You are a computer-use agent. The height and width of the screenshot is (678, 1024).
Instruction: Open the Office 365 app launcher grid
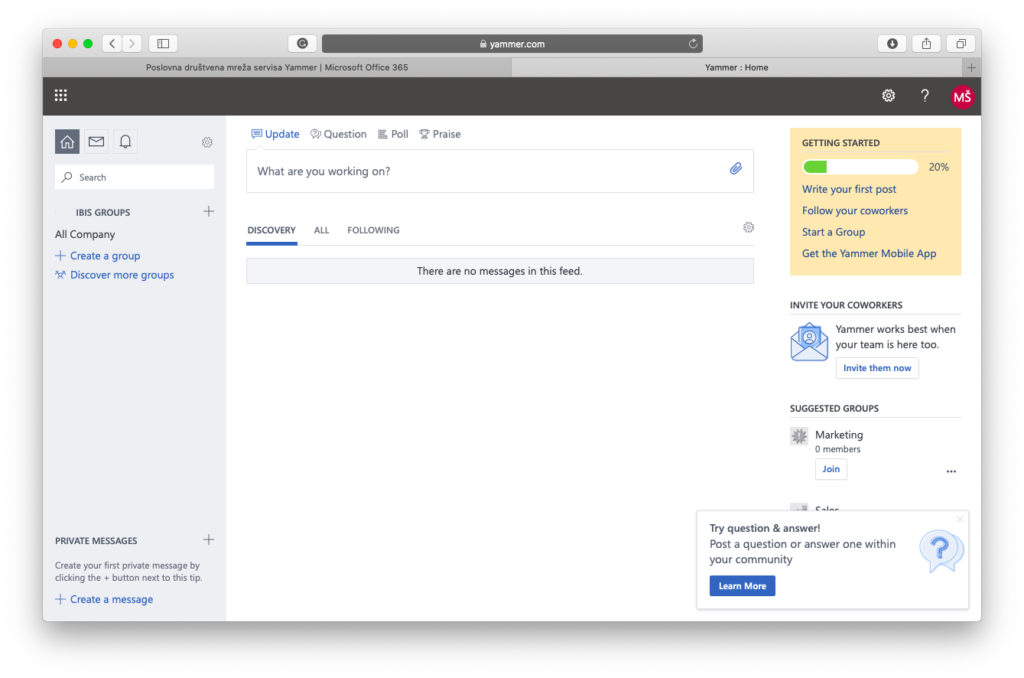coord(61,96)
